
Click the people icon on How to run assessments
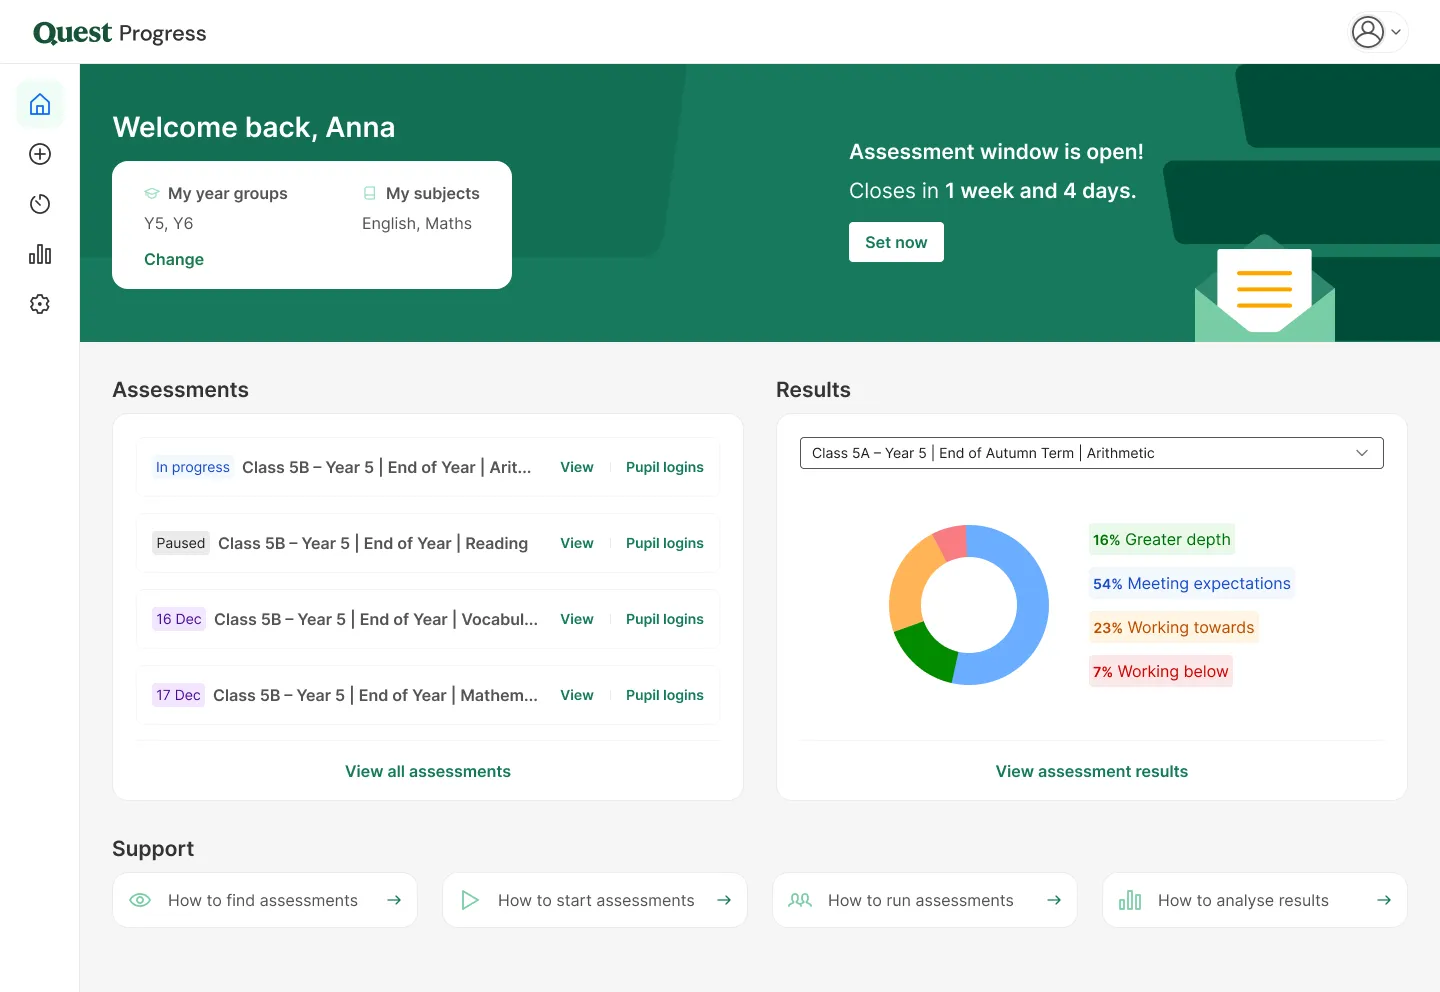point(799,900)
